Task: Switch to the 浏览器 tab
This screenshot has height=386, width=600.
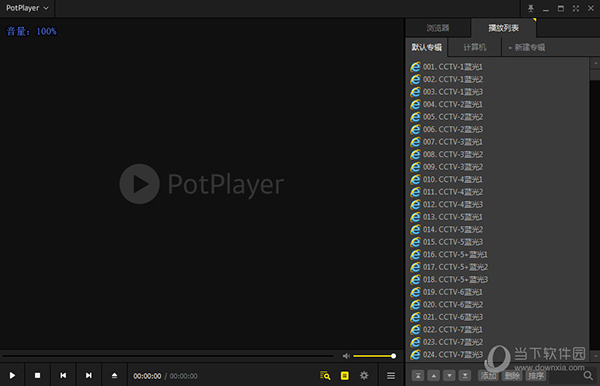Action: [438, 28]
